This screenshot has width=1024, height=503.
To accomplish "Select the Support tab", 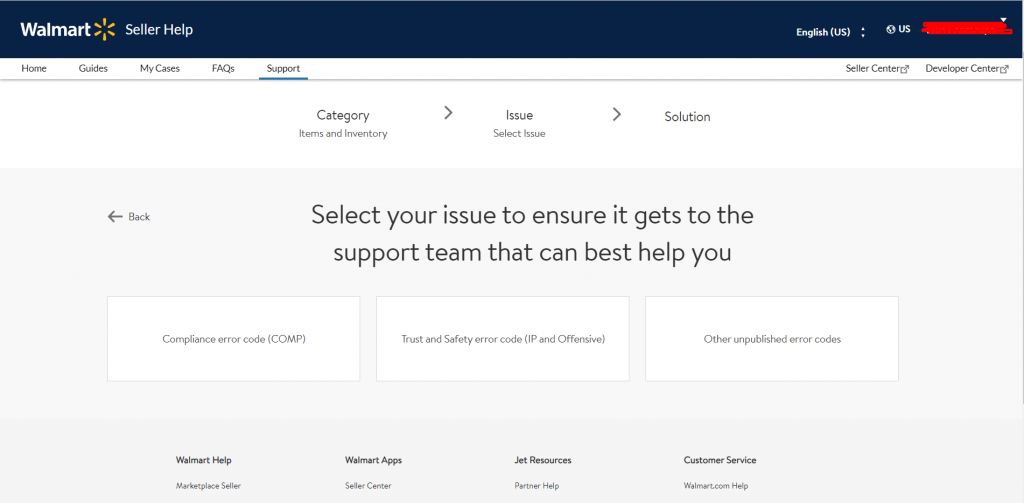I will click(x=283, y=68).
